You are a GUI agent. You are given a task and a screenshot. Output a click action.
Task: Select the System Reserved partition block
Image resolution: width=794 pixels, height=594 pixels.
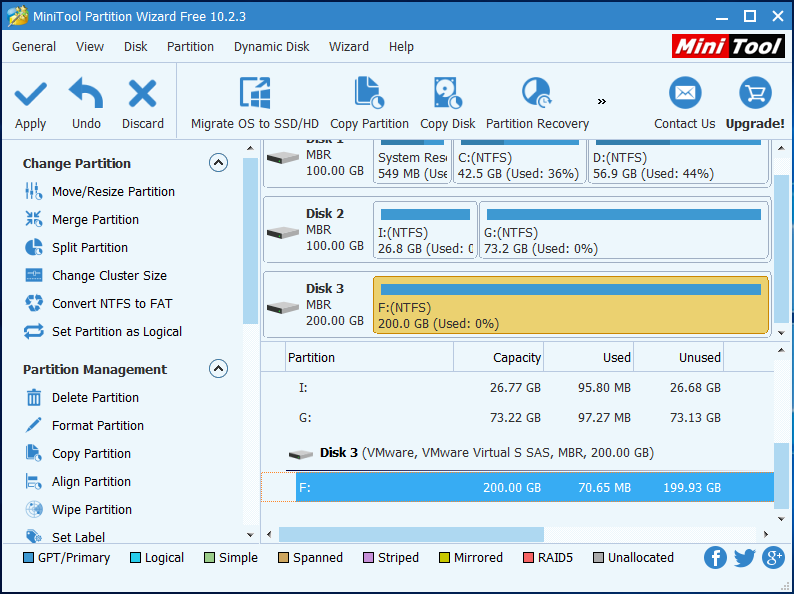(x=412, y=162)
